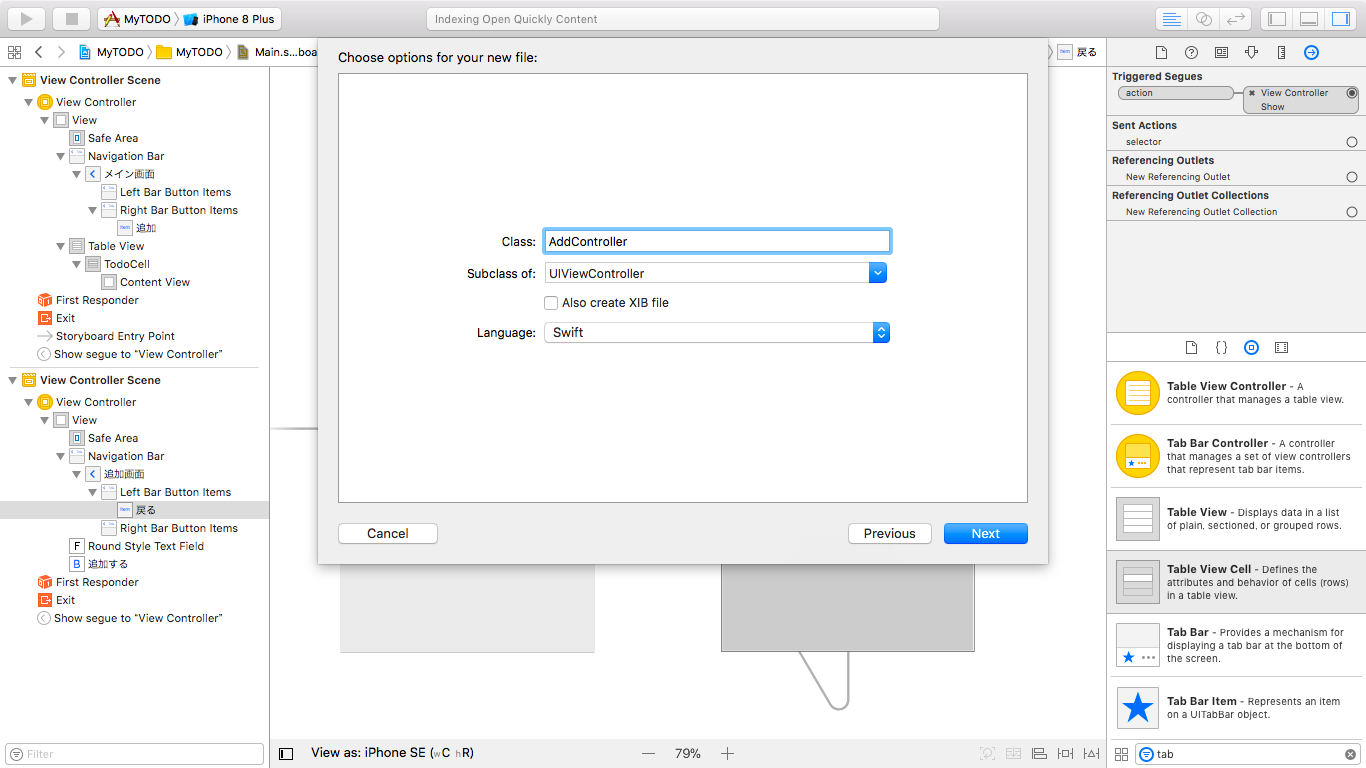Hide the Navigator panel
Viewport: 1366px width, 768px height.
1276,18
